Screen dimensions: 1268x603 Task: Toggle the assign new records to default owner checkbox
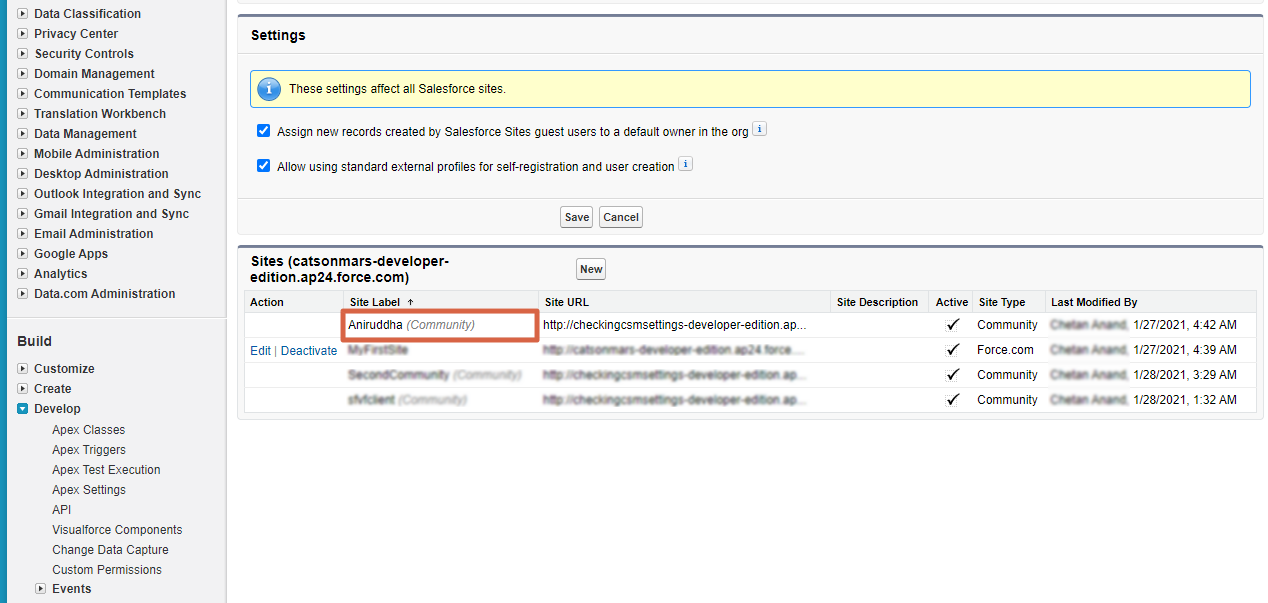(264, 131)
